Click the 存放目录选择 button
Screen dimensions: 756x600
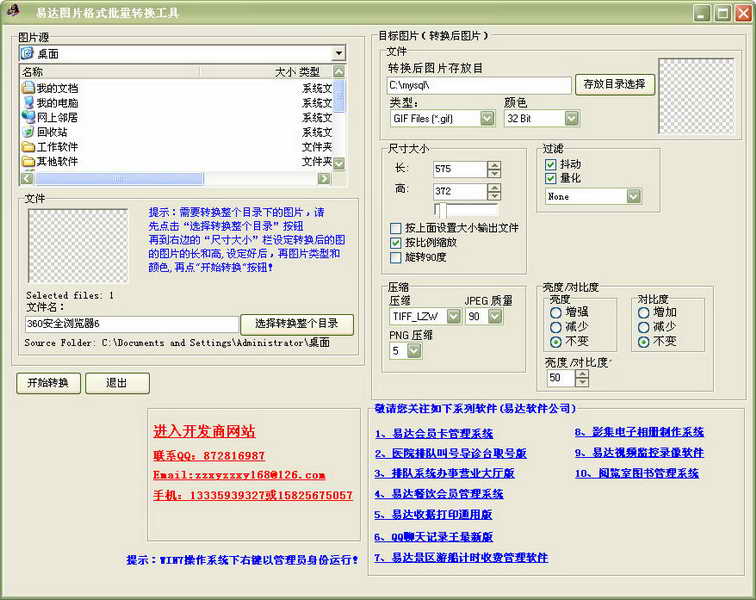click(615, 84)
